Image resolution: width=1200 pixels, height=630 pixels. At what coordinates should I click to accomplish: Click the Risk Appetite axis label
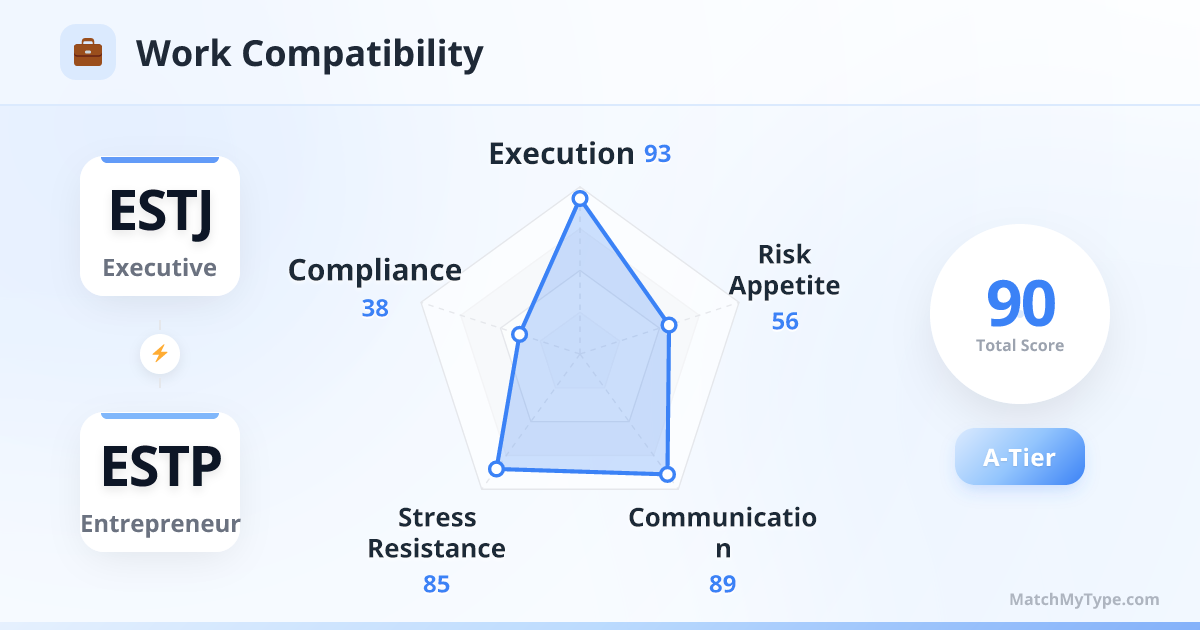point(784,270)
